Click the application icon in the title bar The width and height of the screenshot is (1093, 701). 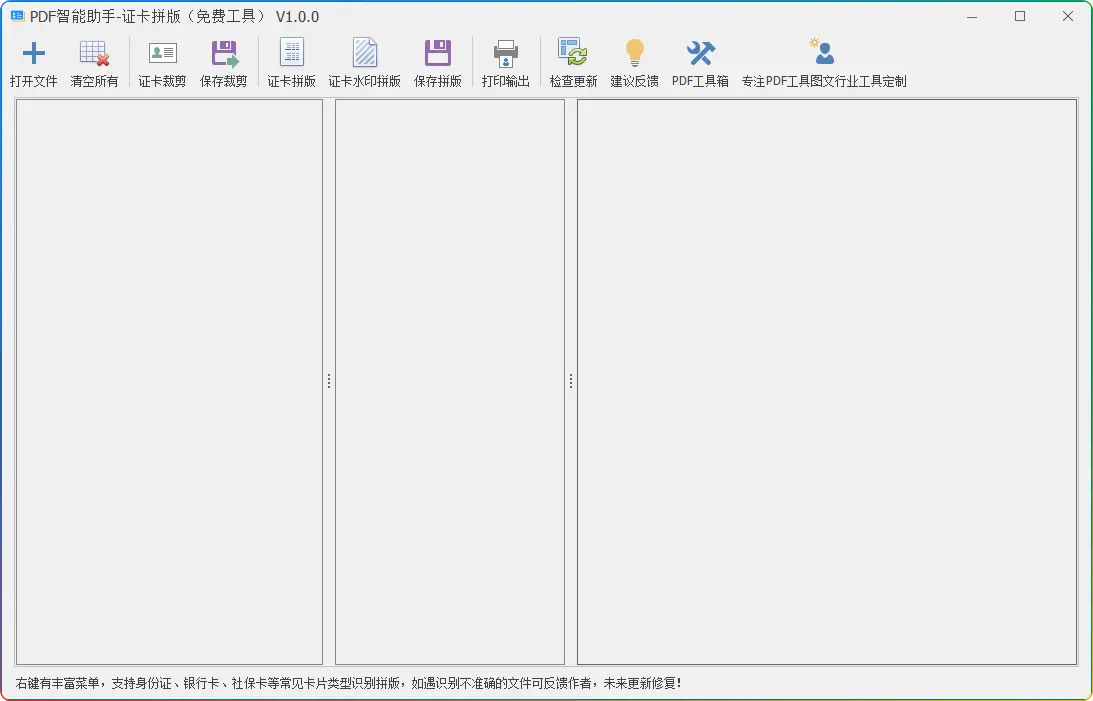click(17, 16)
